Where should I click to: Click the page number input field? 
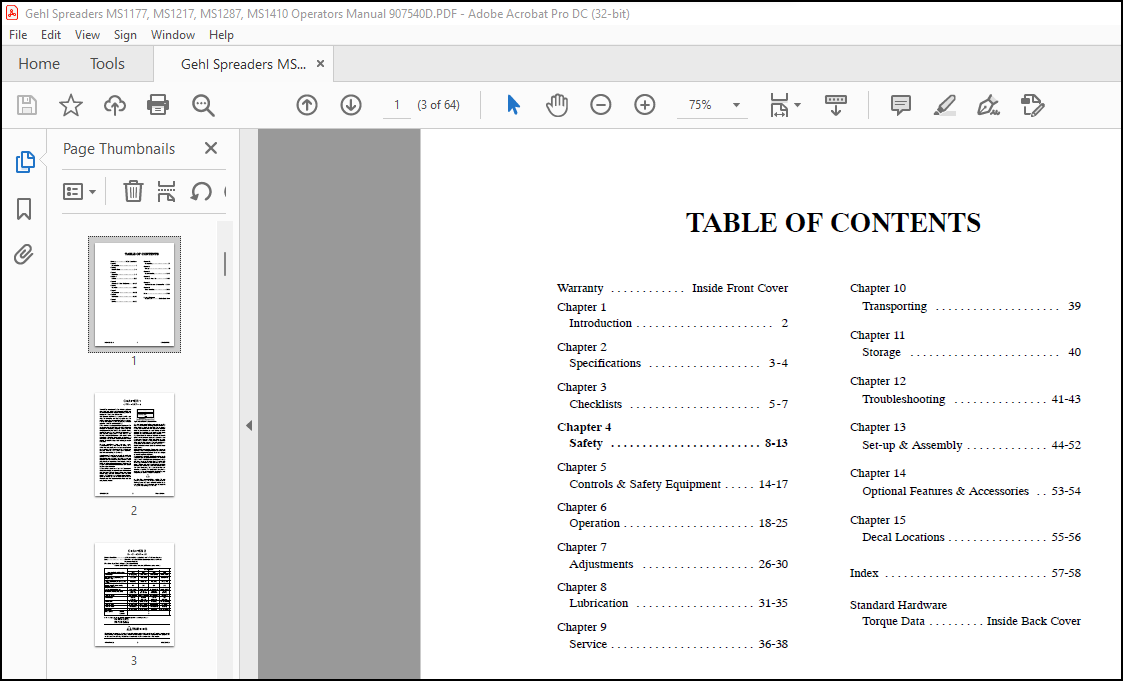[396, 105]
